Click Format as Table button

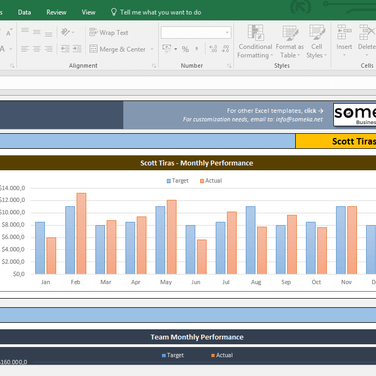click(289, 42)
